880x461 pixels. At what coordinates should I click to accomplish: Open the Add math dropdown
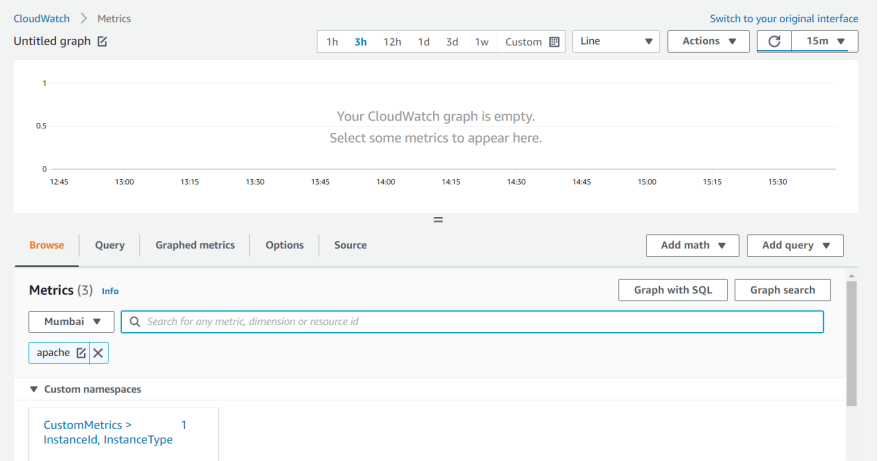(x=693, y=245)
